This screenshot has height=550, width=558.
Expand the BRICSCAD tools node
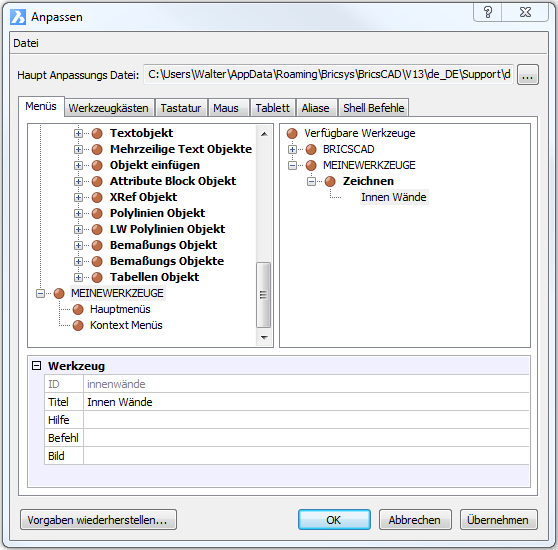(292, 149)
